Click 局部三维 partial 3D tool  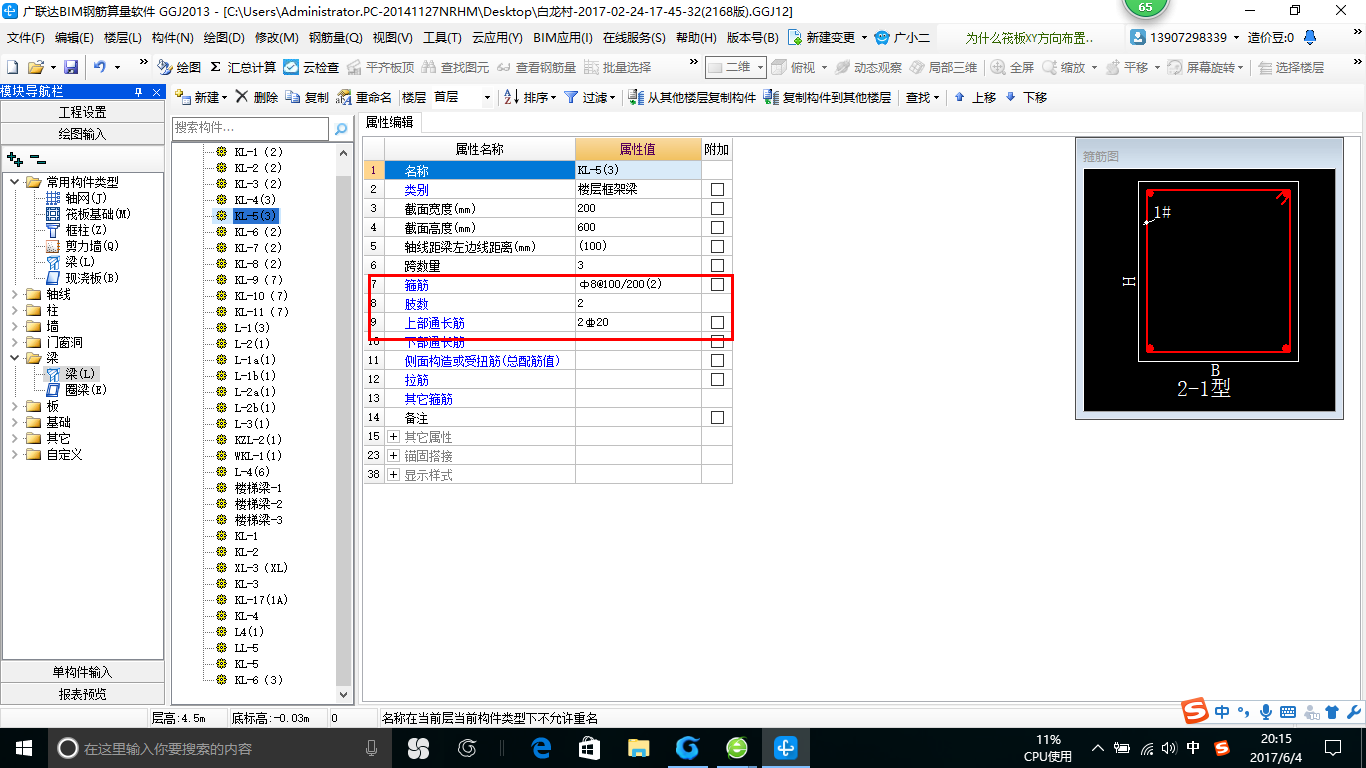(x=943, y=67)
